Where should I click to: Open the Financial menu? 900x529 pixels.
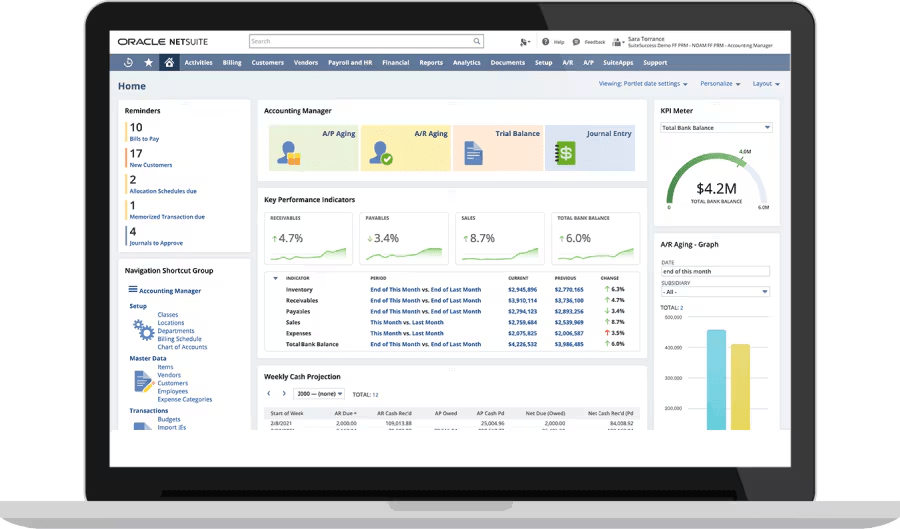tap(395, 62)
